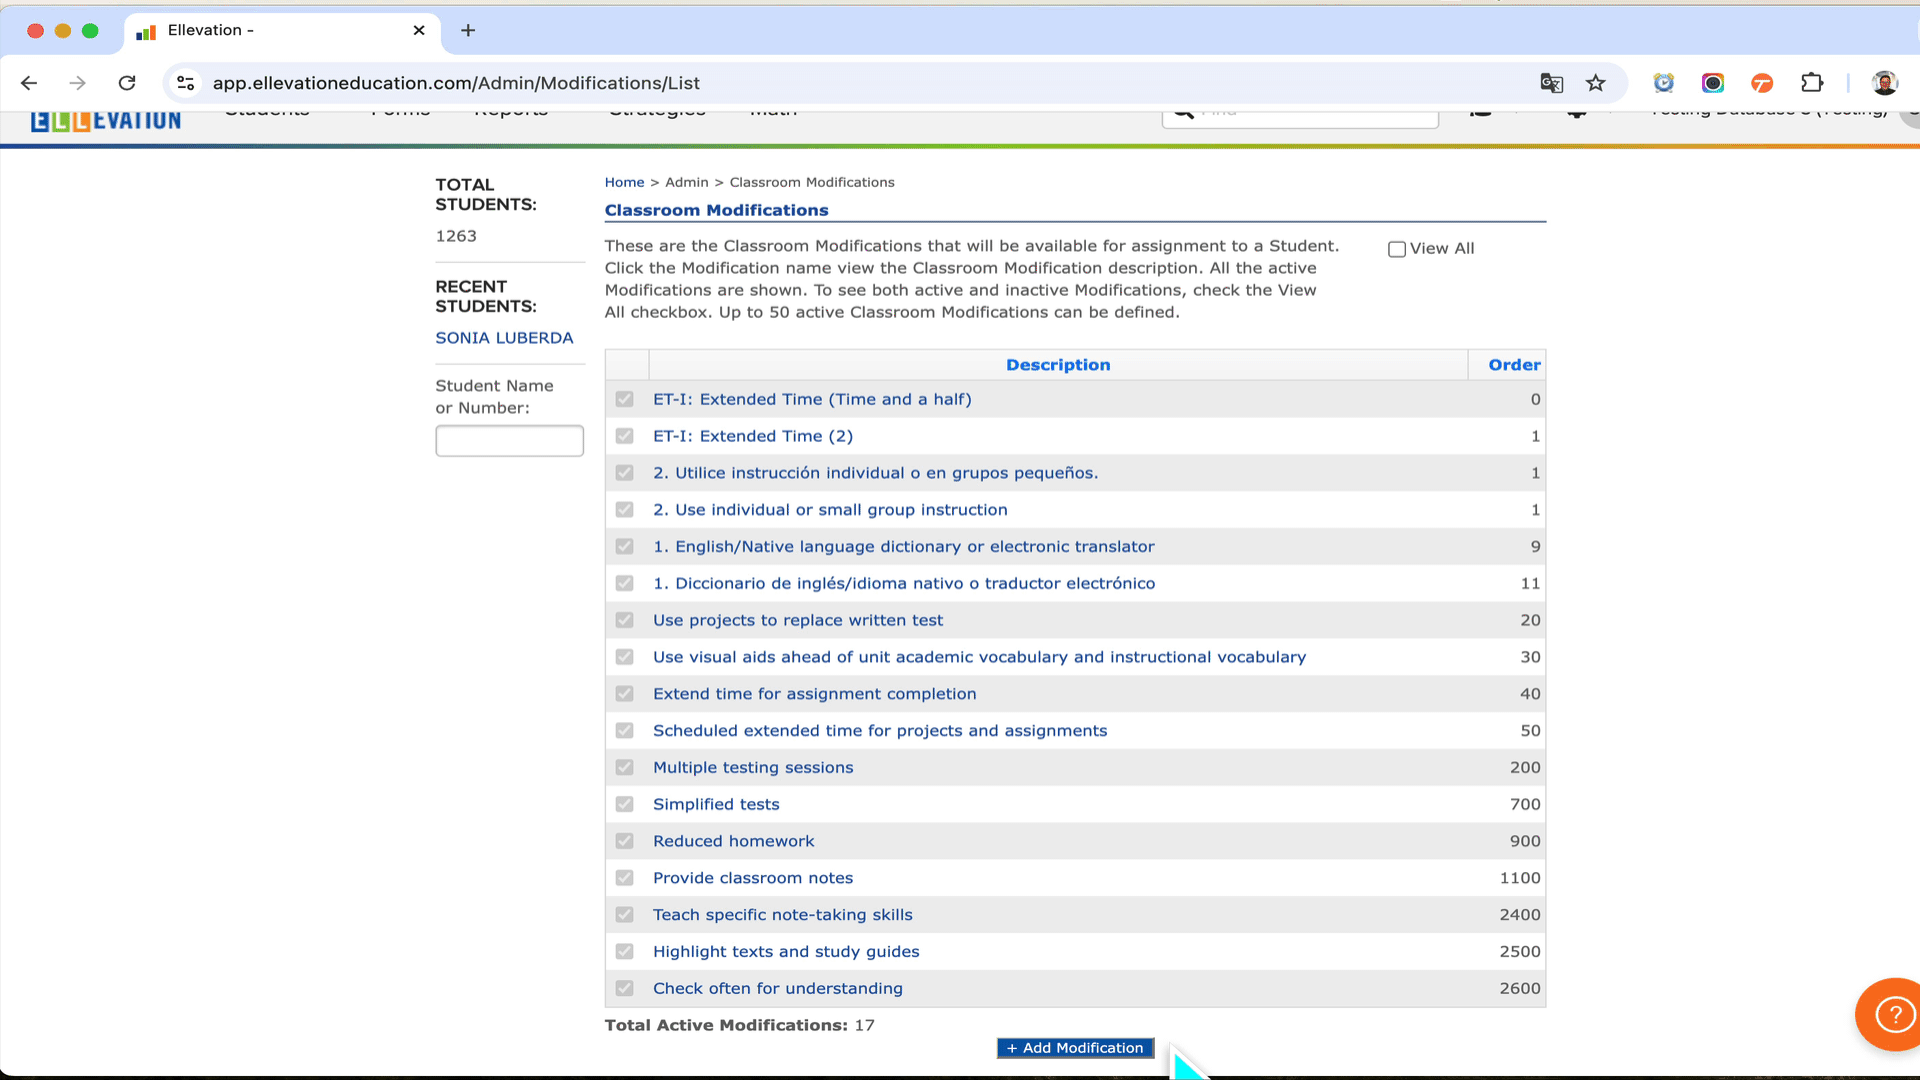Image resolution: width=1920 pixels, height=1080 pixels.
Task: Open the Reduced homework modification
Action: point(733,841)
